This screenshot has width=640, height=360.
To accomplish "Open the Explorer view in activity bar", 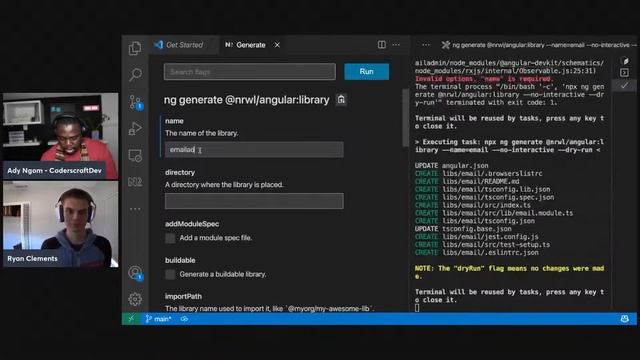I will pyautogui.click(x=135, y=48).
